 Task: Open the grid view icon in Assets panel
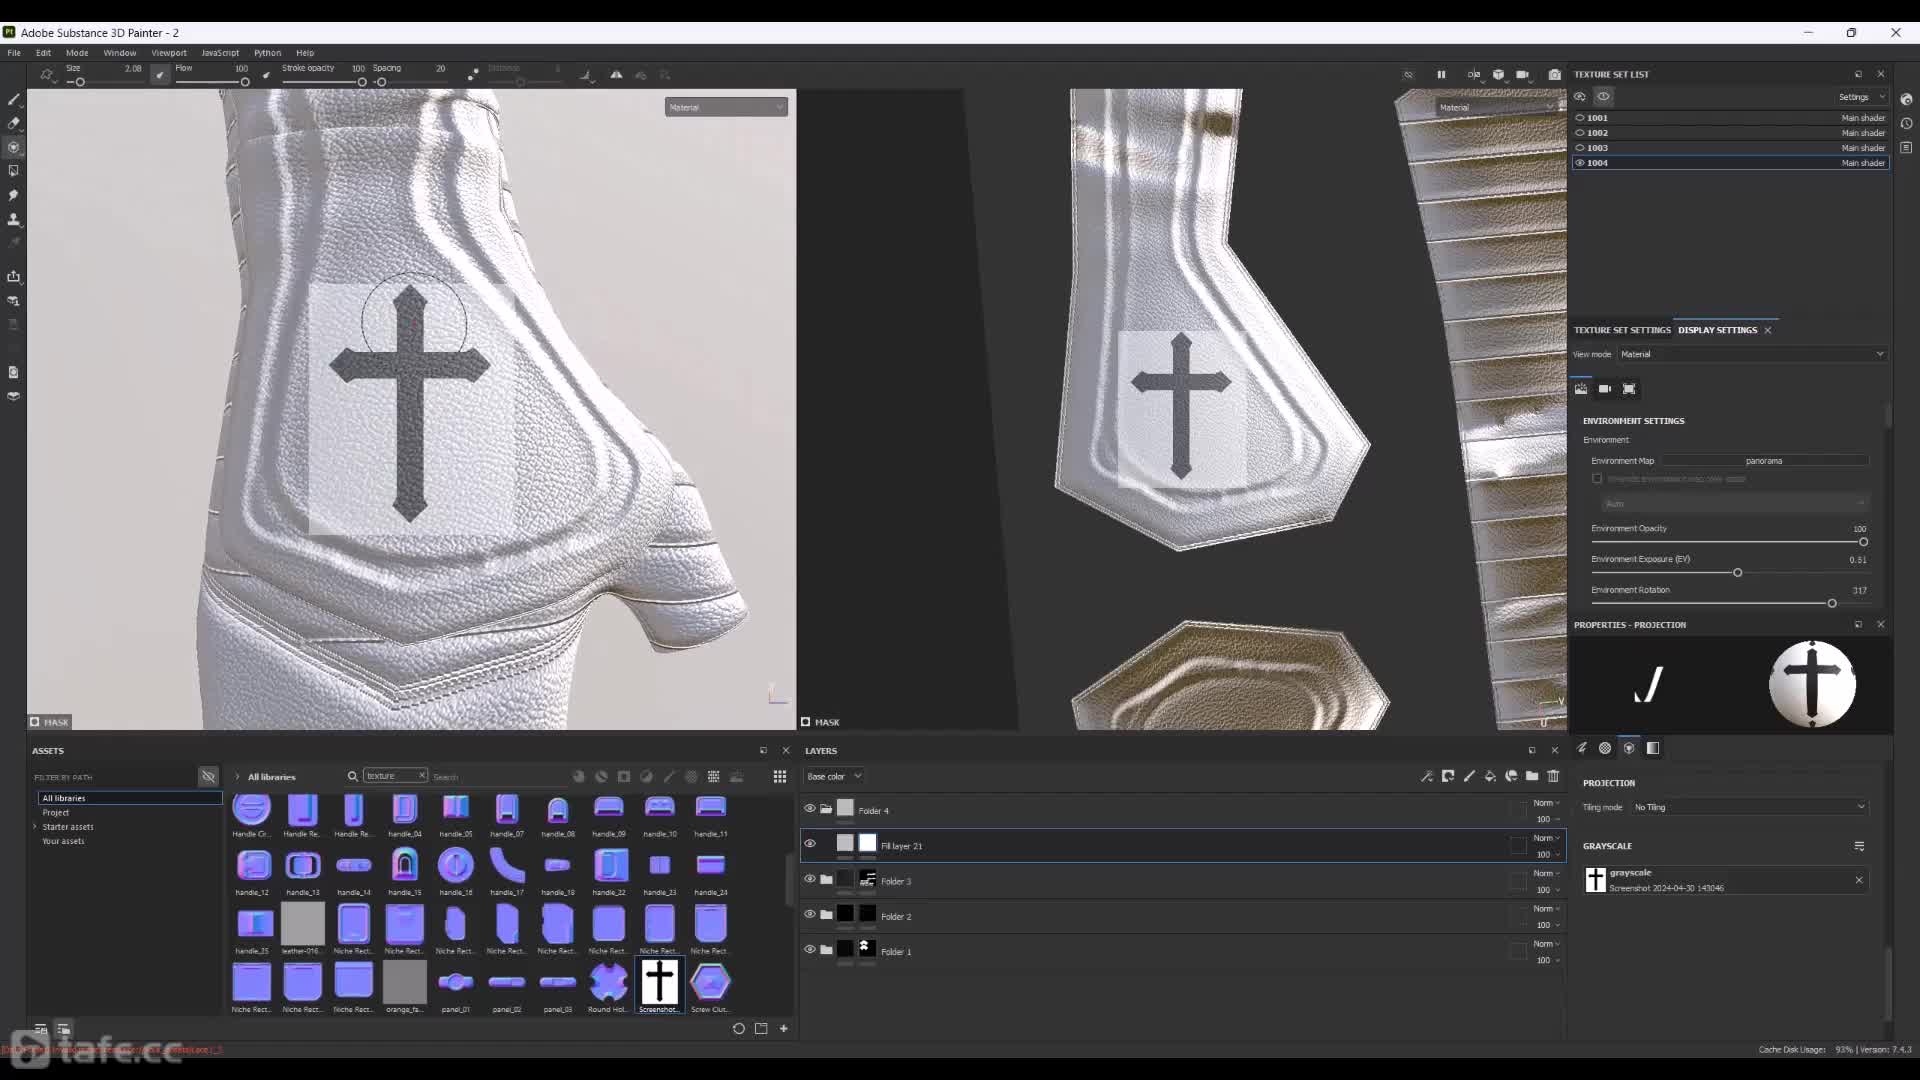click(780, 777)
